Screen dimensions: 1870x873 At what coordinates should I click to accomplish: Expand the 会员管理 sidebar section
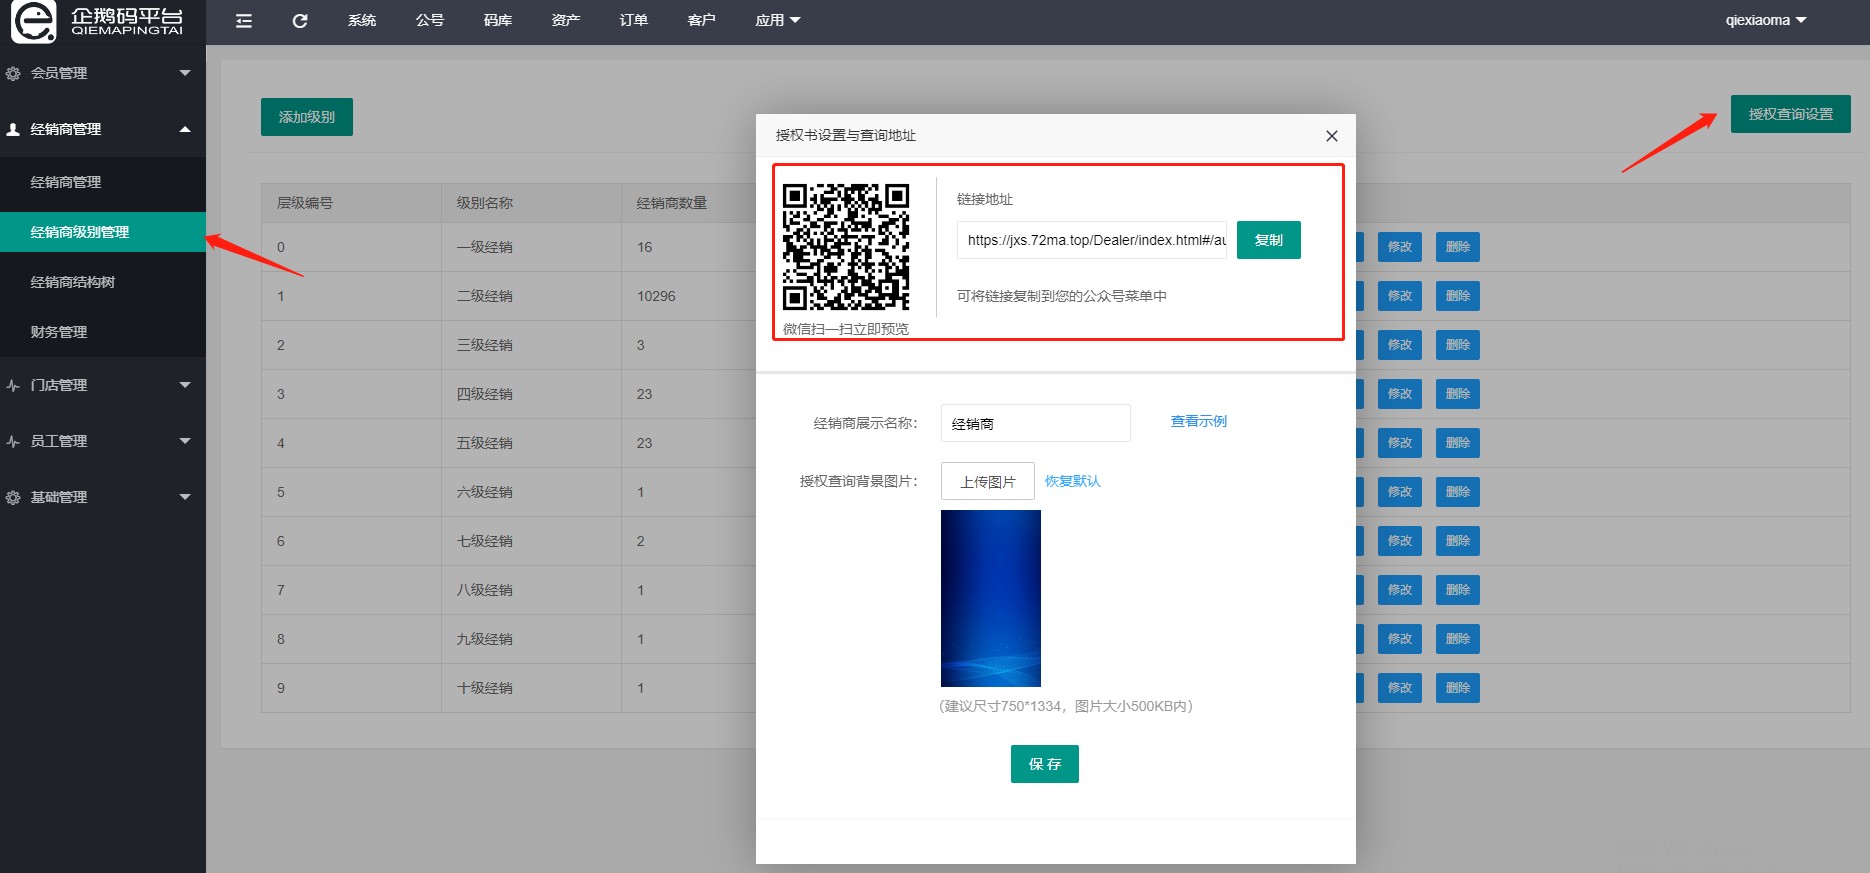click(103, 73)
